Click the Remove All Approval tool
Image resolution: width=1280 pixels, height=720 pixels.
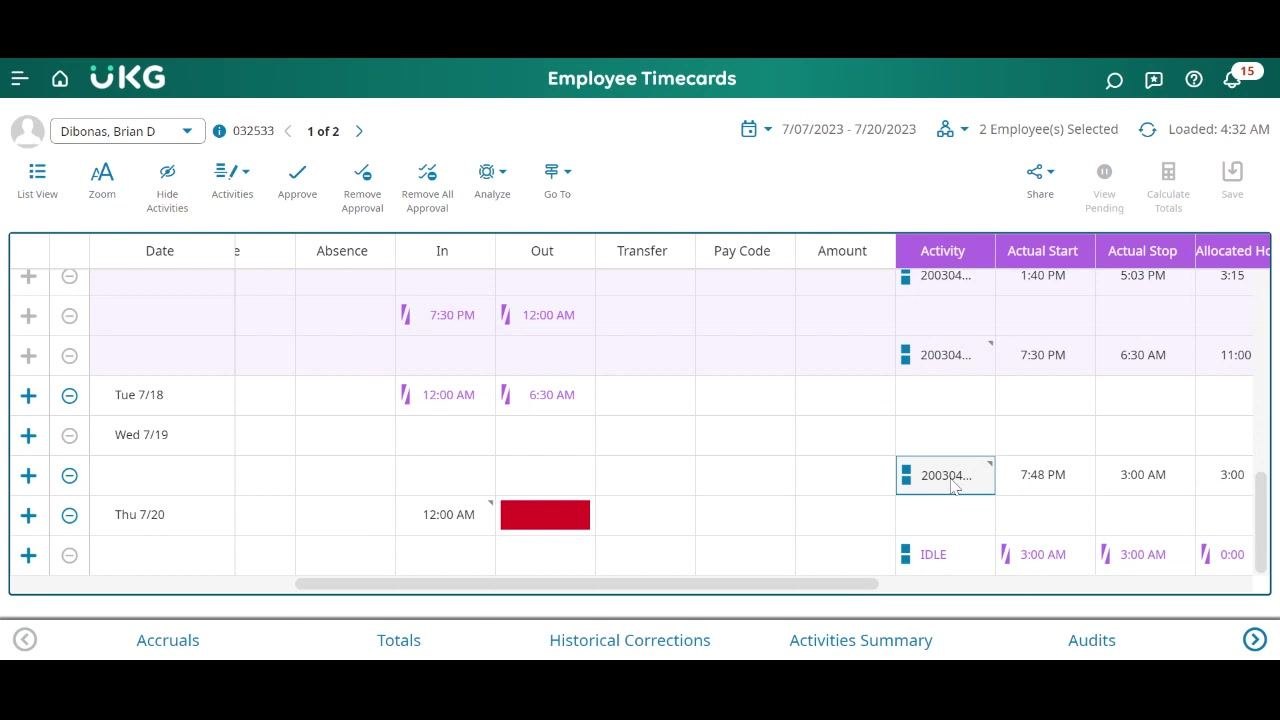[x=427, y=188]
